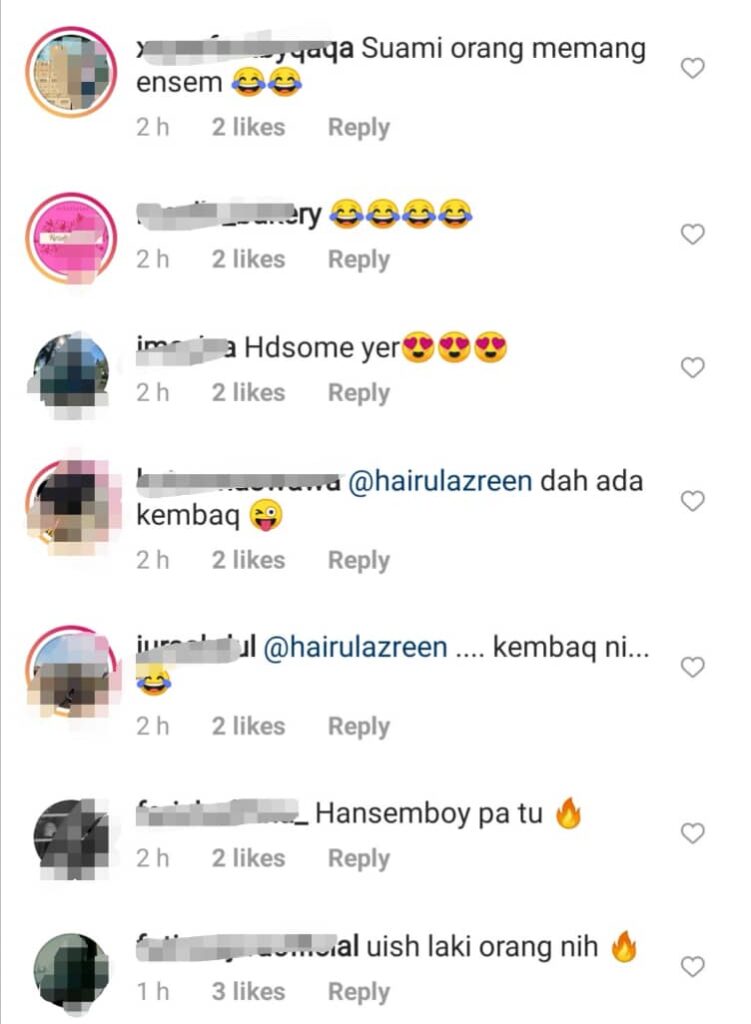Reply to the 'Hansemboy pa tu' comment
Screen dimensions: 751x1024
(x=359, y=859)
